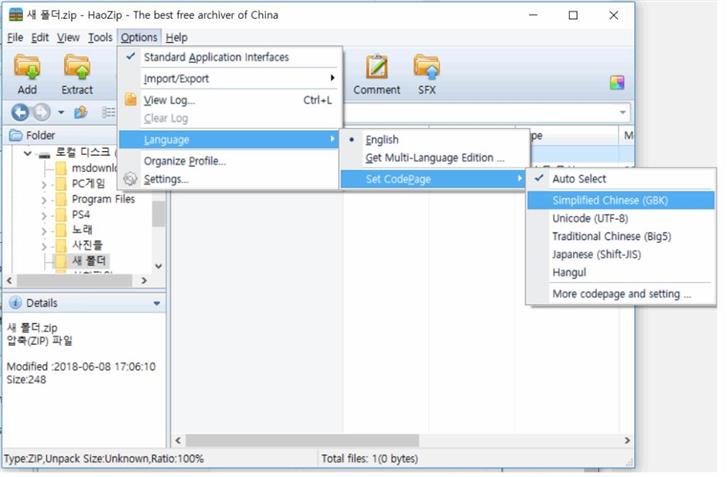Click the list view mode icon
Image resolution: width=728 pixels, height=477 pixels.
[x=109, y=112]
